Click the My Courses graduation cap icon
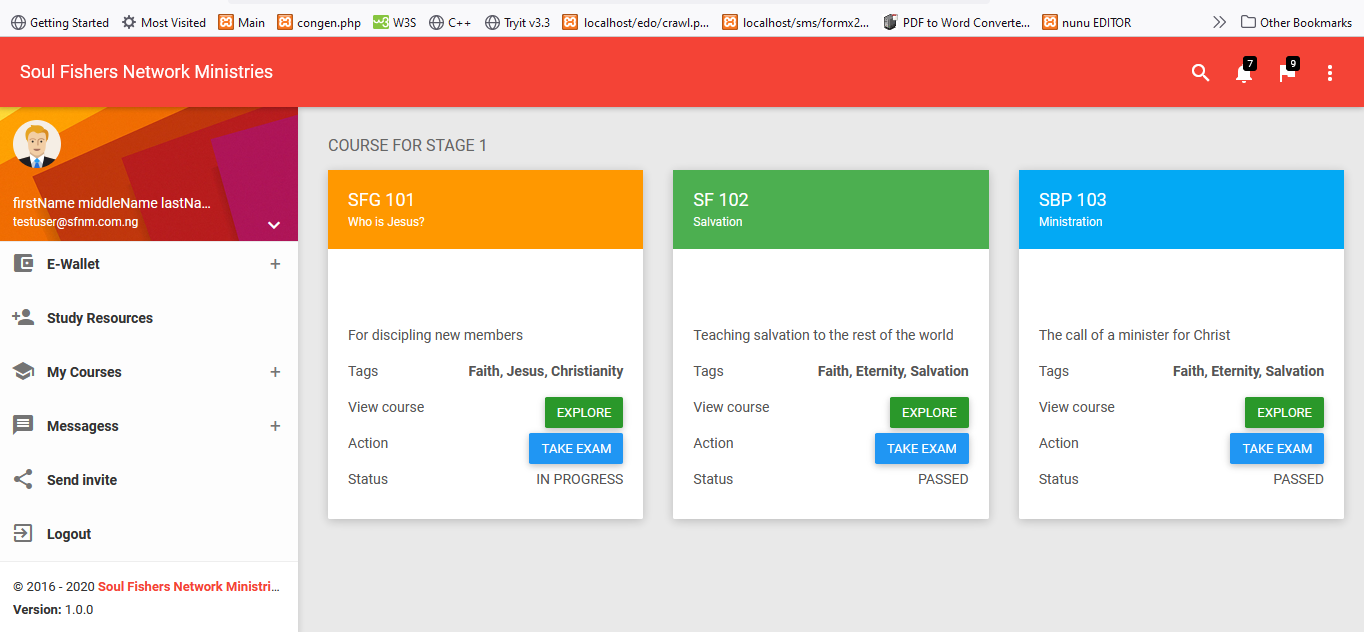1364x632 pixels. [x=23, y=372]
